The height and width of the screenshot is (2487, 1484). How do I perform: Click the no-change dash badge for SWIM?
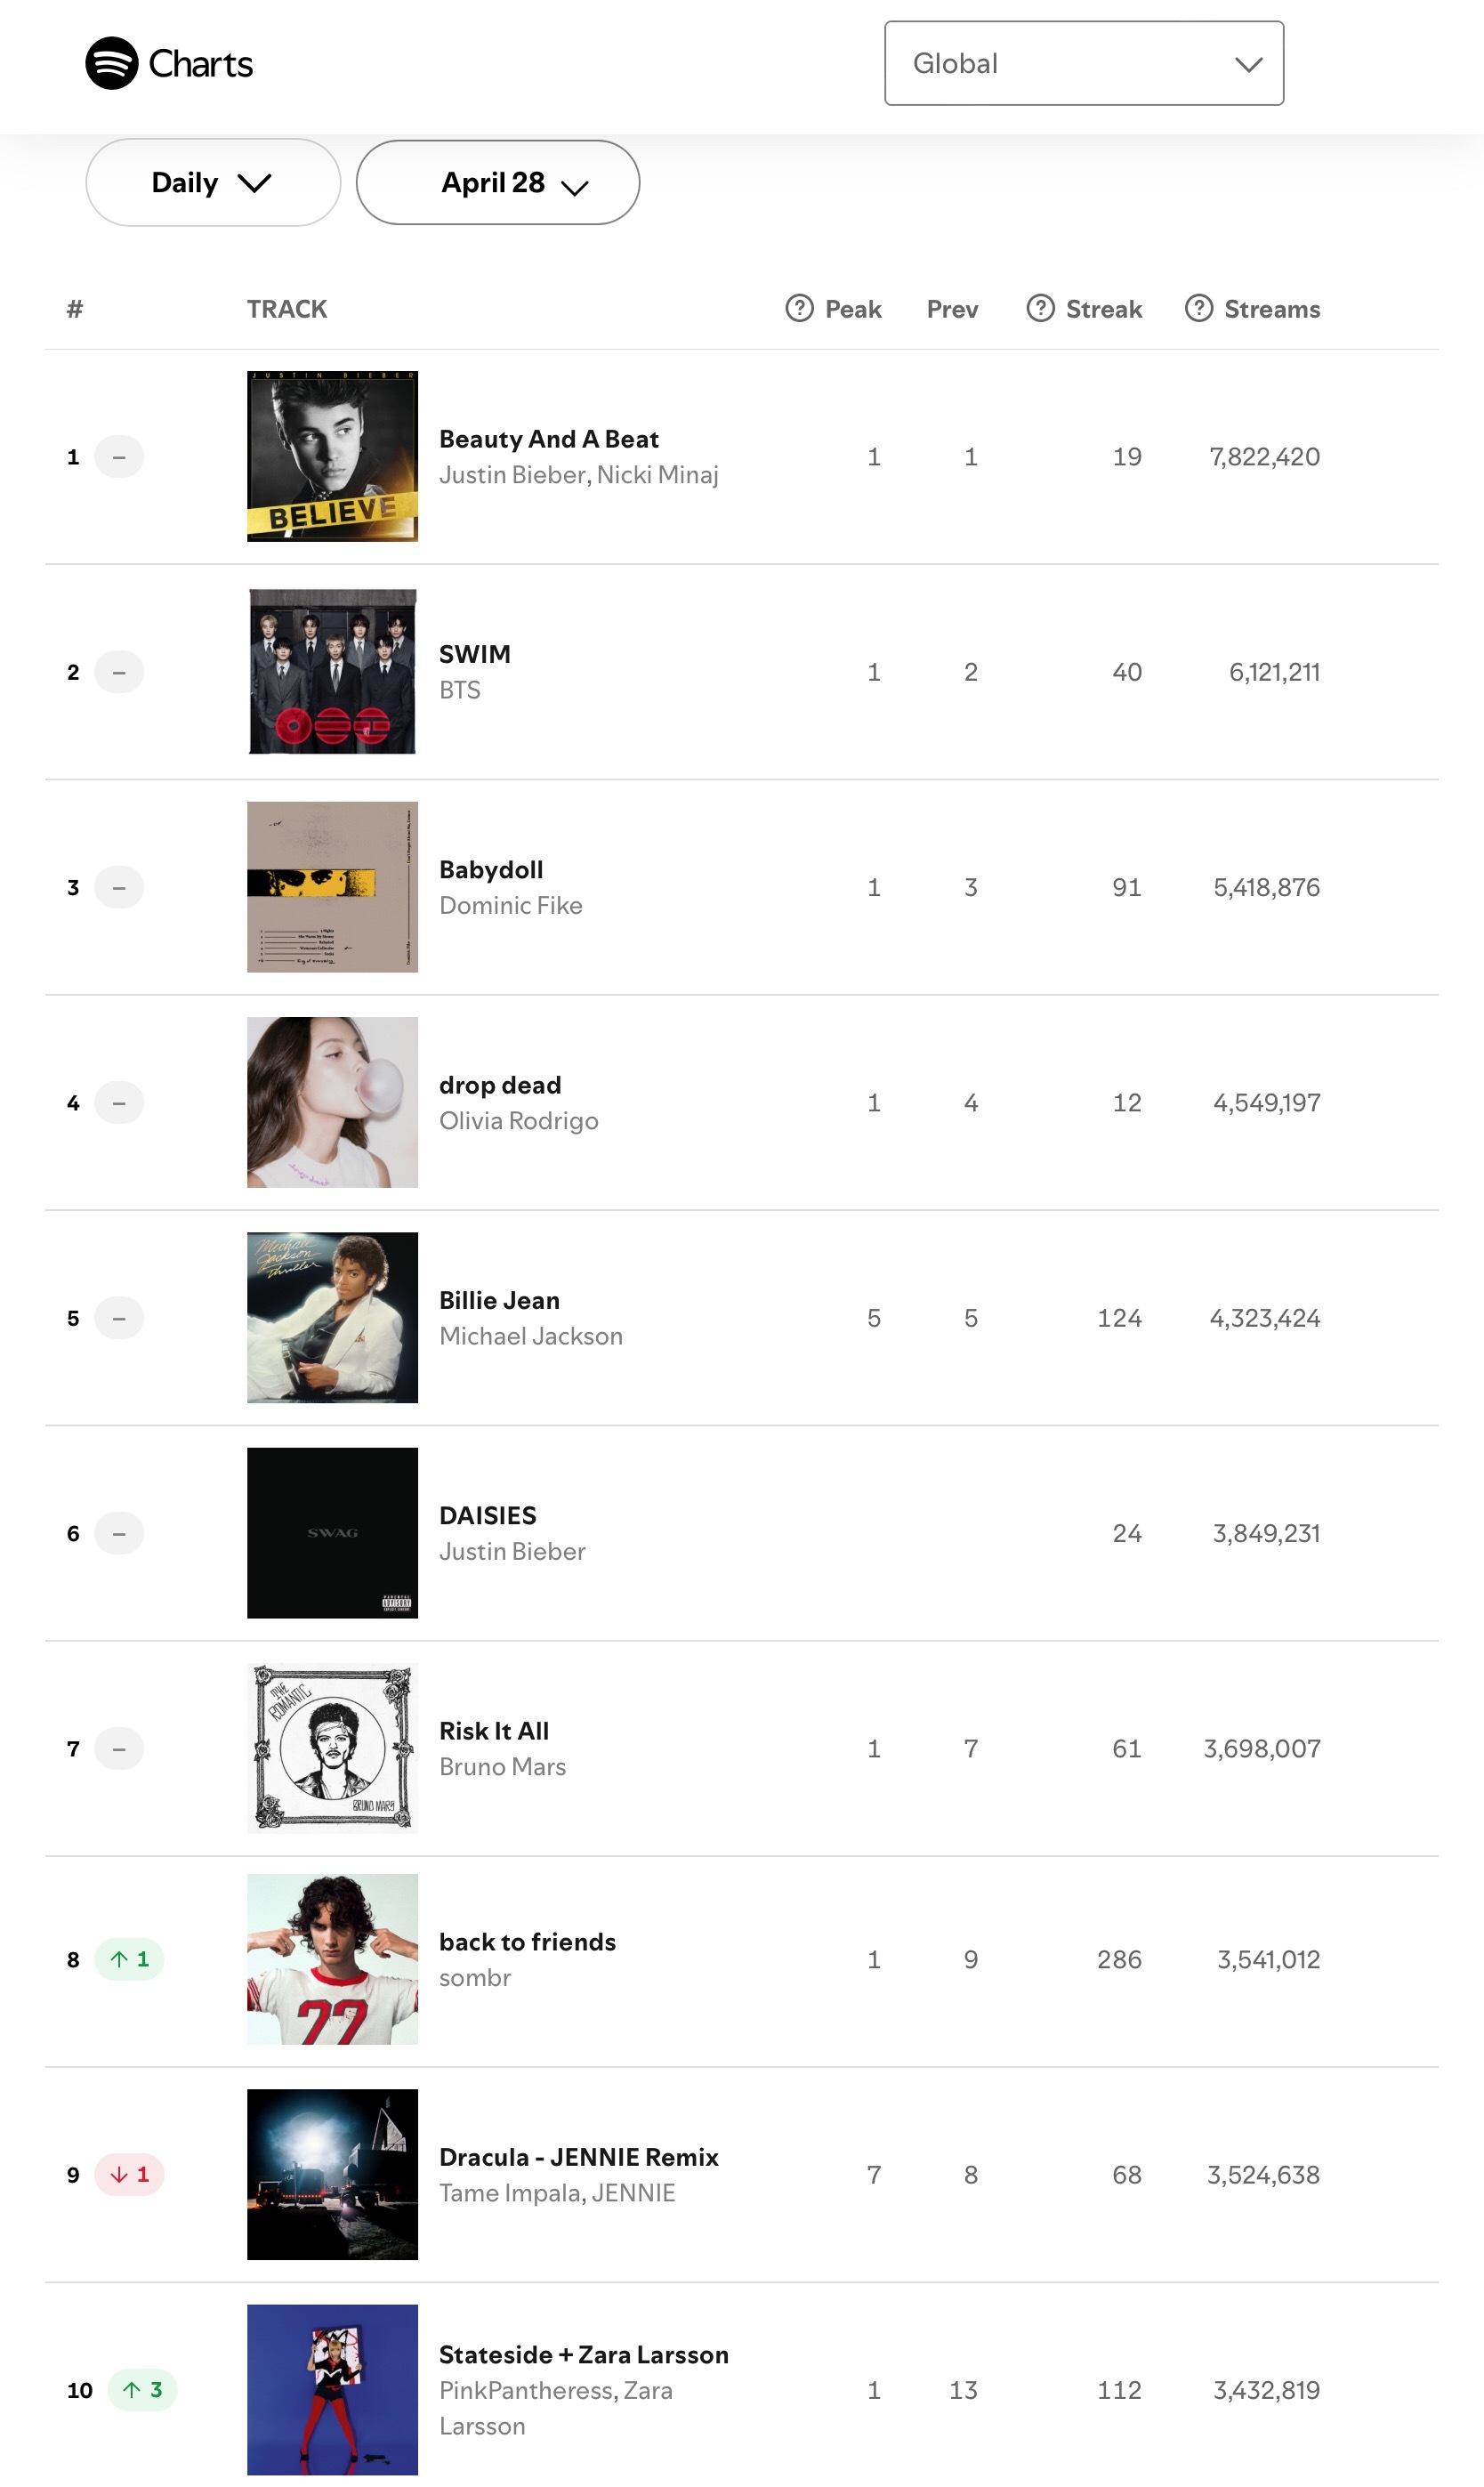point(119,671)
